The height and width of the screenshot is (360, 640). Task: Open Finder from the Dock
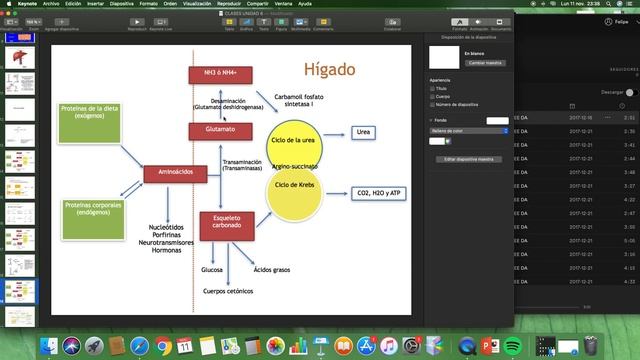(49, 346)
